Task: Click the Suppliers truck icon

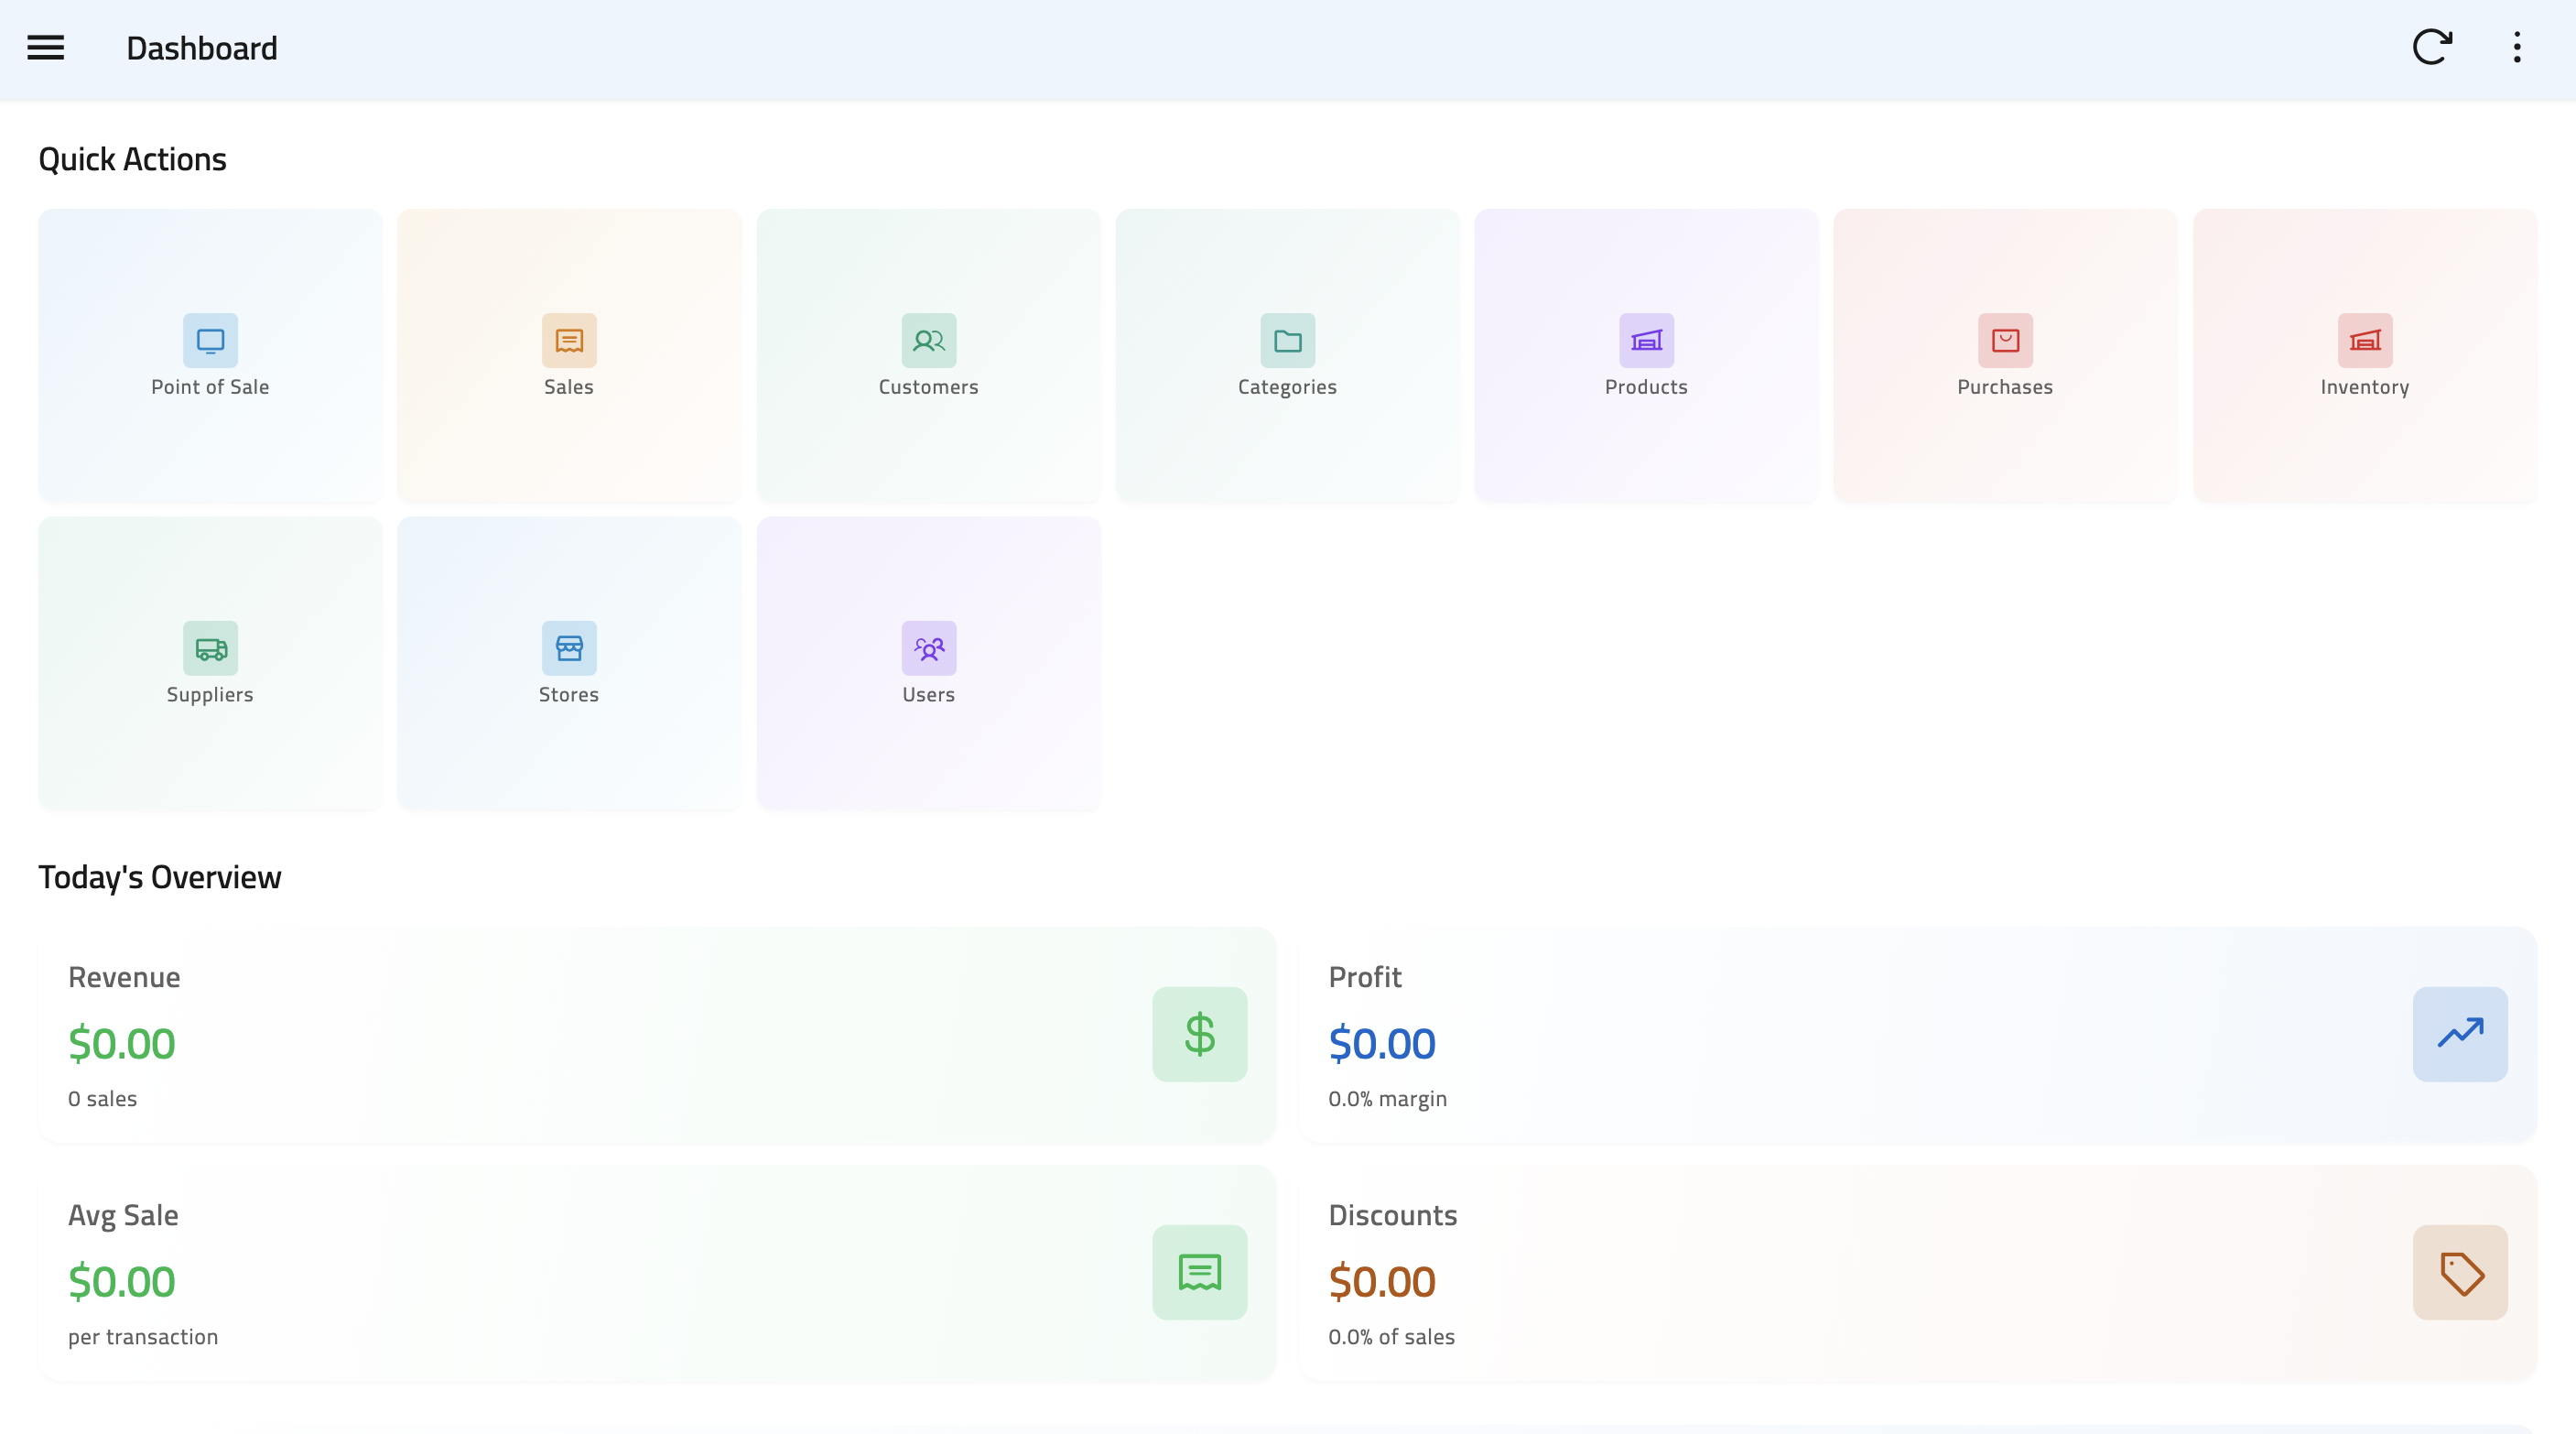Action: [x=210, y=648]
